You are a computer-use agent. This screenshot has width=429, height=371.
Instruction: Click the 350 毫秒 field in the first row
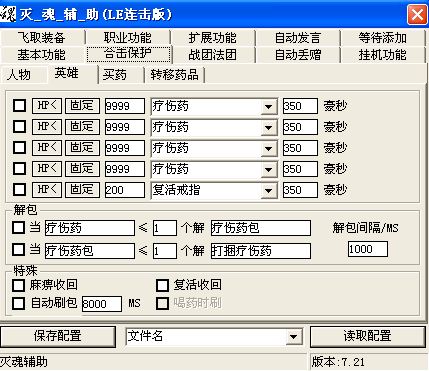coord(300,106)
